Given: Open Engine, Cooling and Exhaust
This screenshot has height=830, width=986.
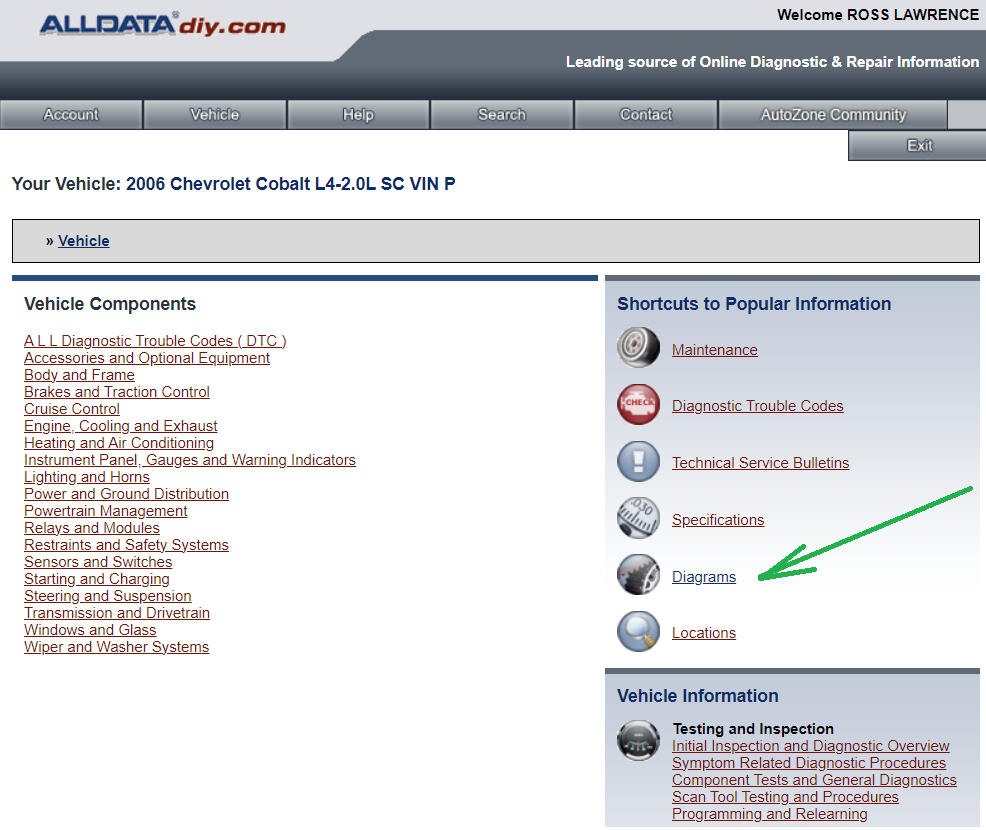Looking at the screenshot, I should (121, 426).
